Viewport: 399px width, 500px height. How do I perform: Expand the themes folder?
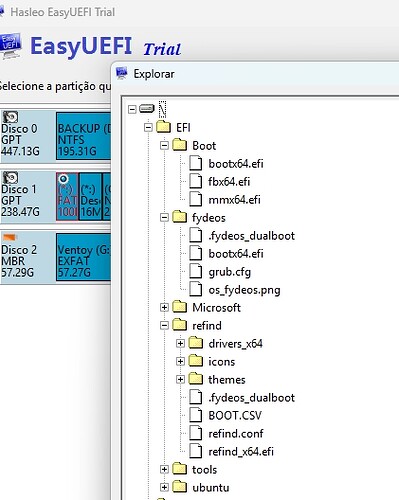coord(180,379)
